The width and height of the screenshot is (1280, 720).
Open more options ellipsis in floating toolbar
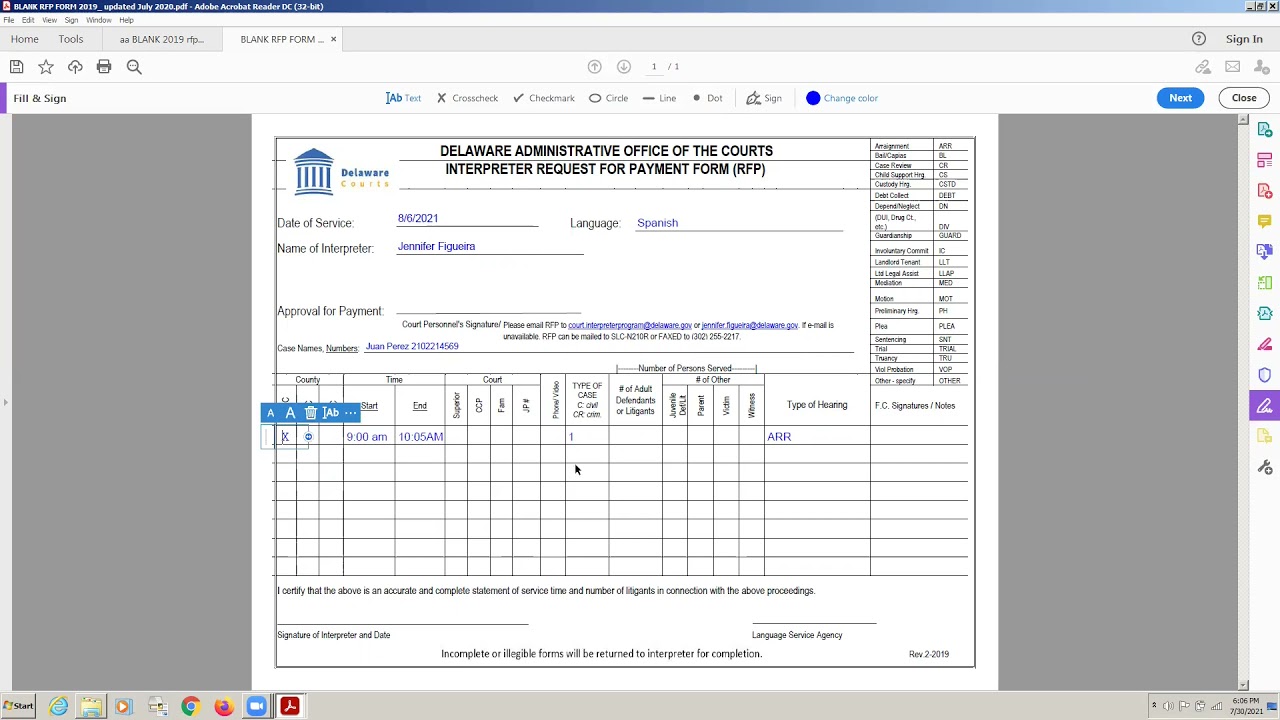click(350, 413)
